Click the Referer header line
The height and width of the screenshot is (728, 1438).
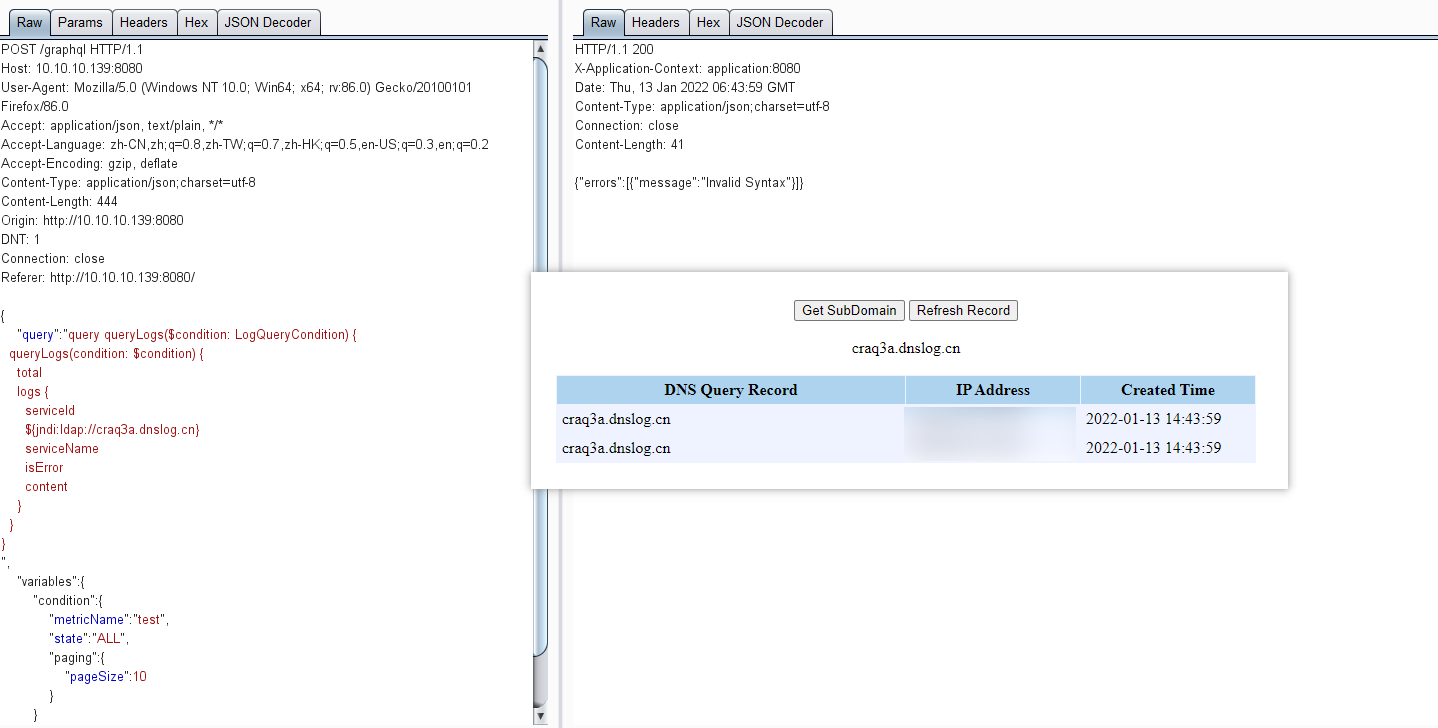coord(98,277)
